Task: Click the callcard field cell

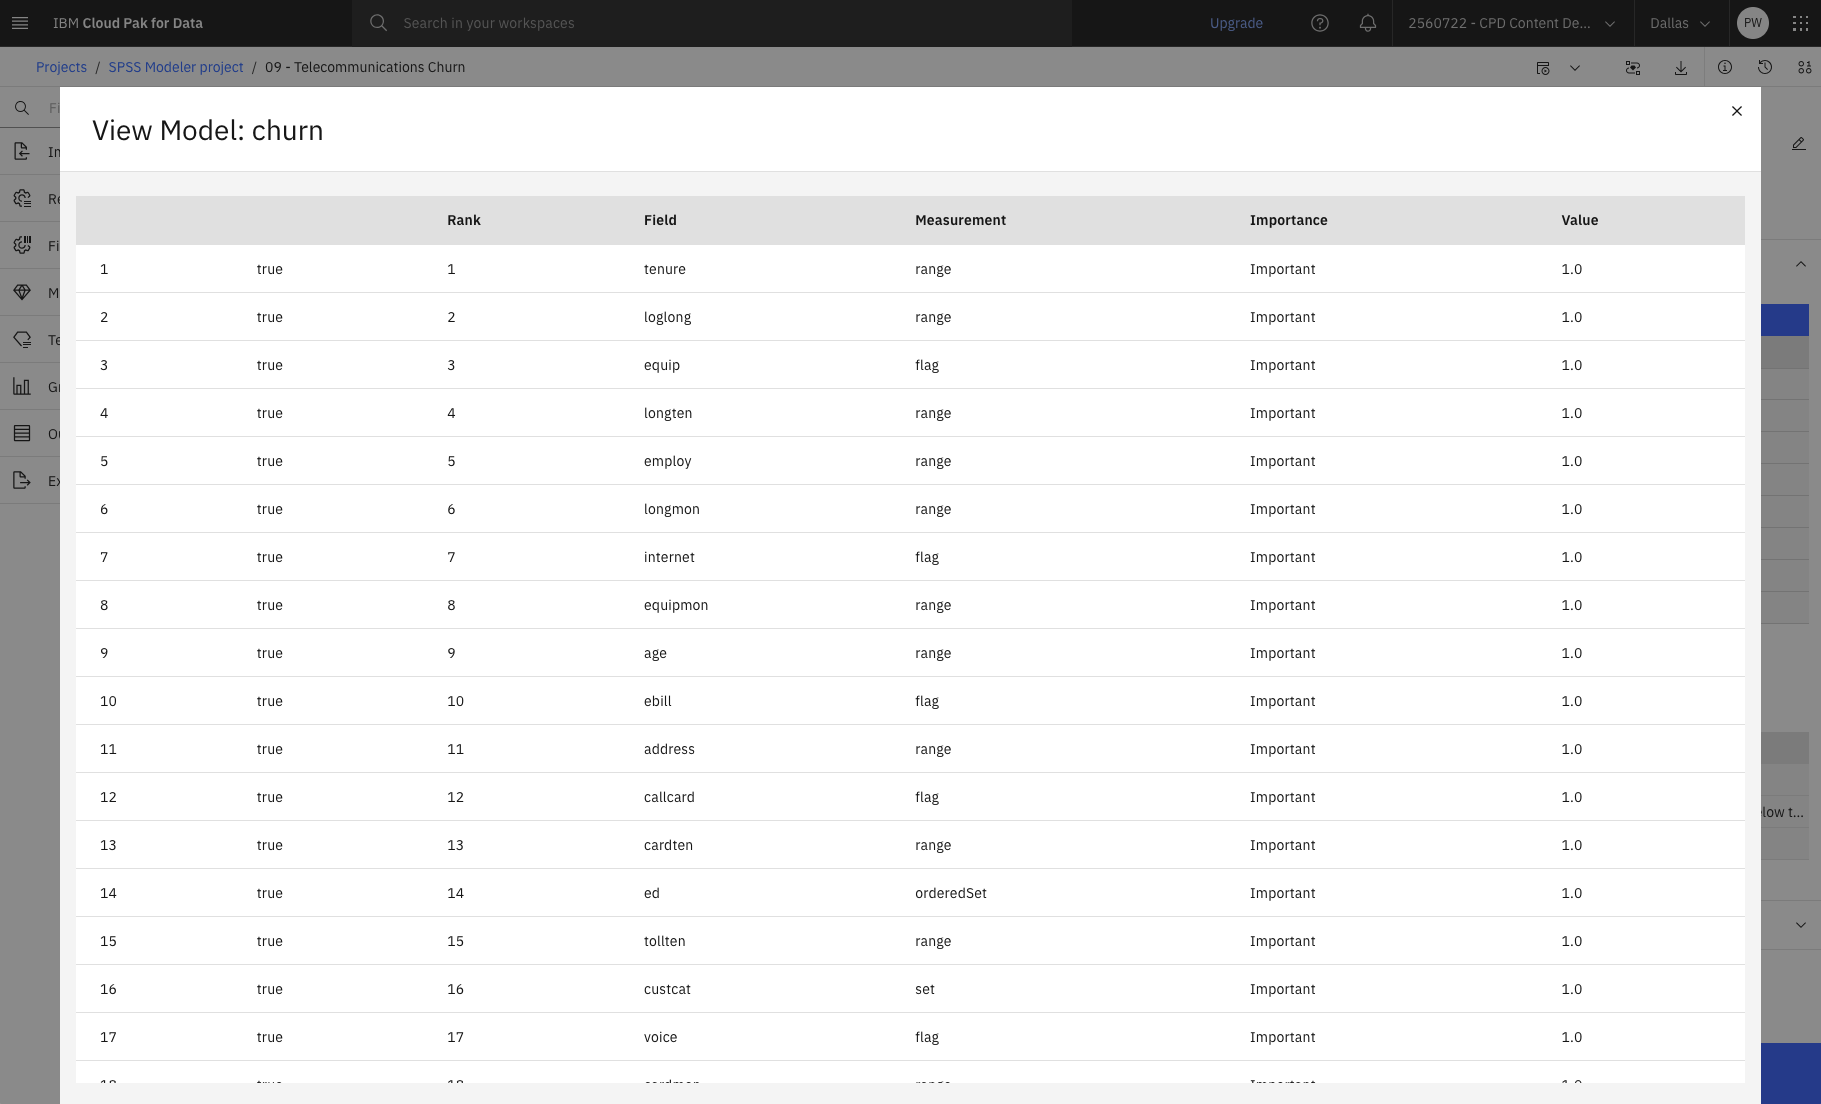Action: pos(669,797)
